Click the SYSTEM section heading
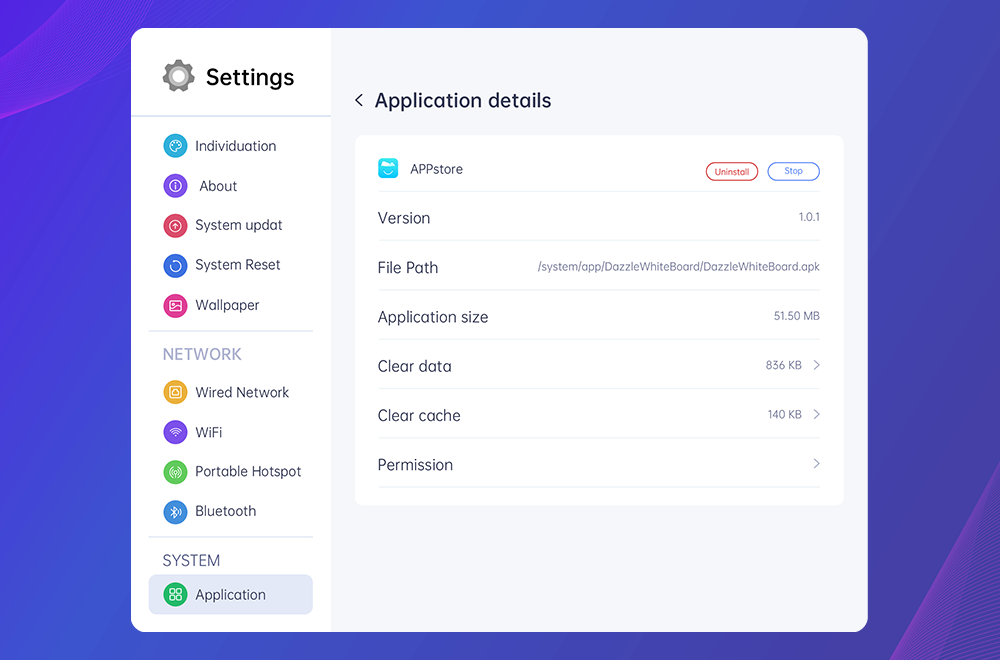Screen dimensions: 1000x660 coord(191,561)
